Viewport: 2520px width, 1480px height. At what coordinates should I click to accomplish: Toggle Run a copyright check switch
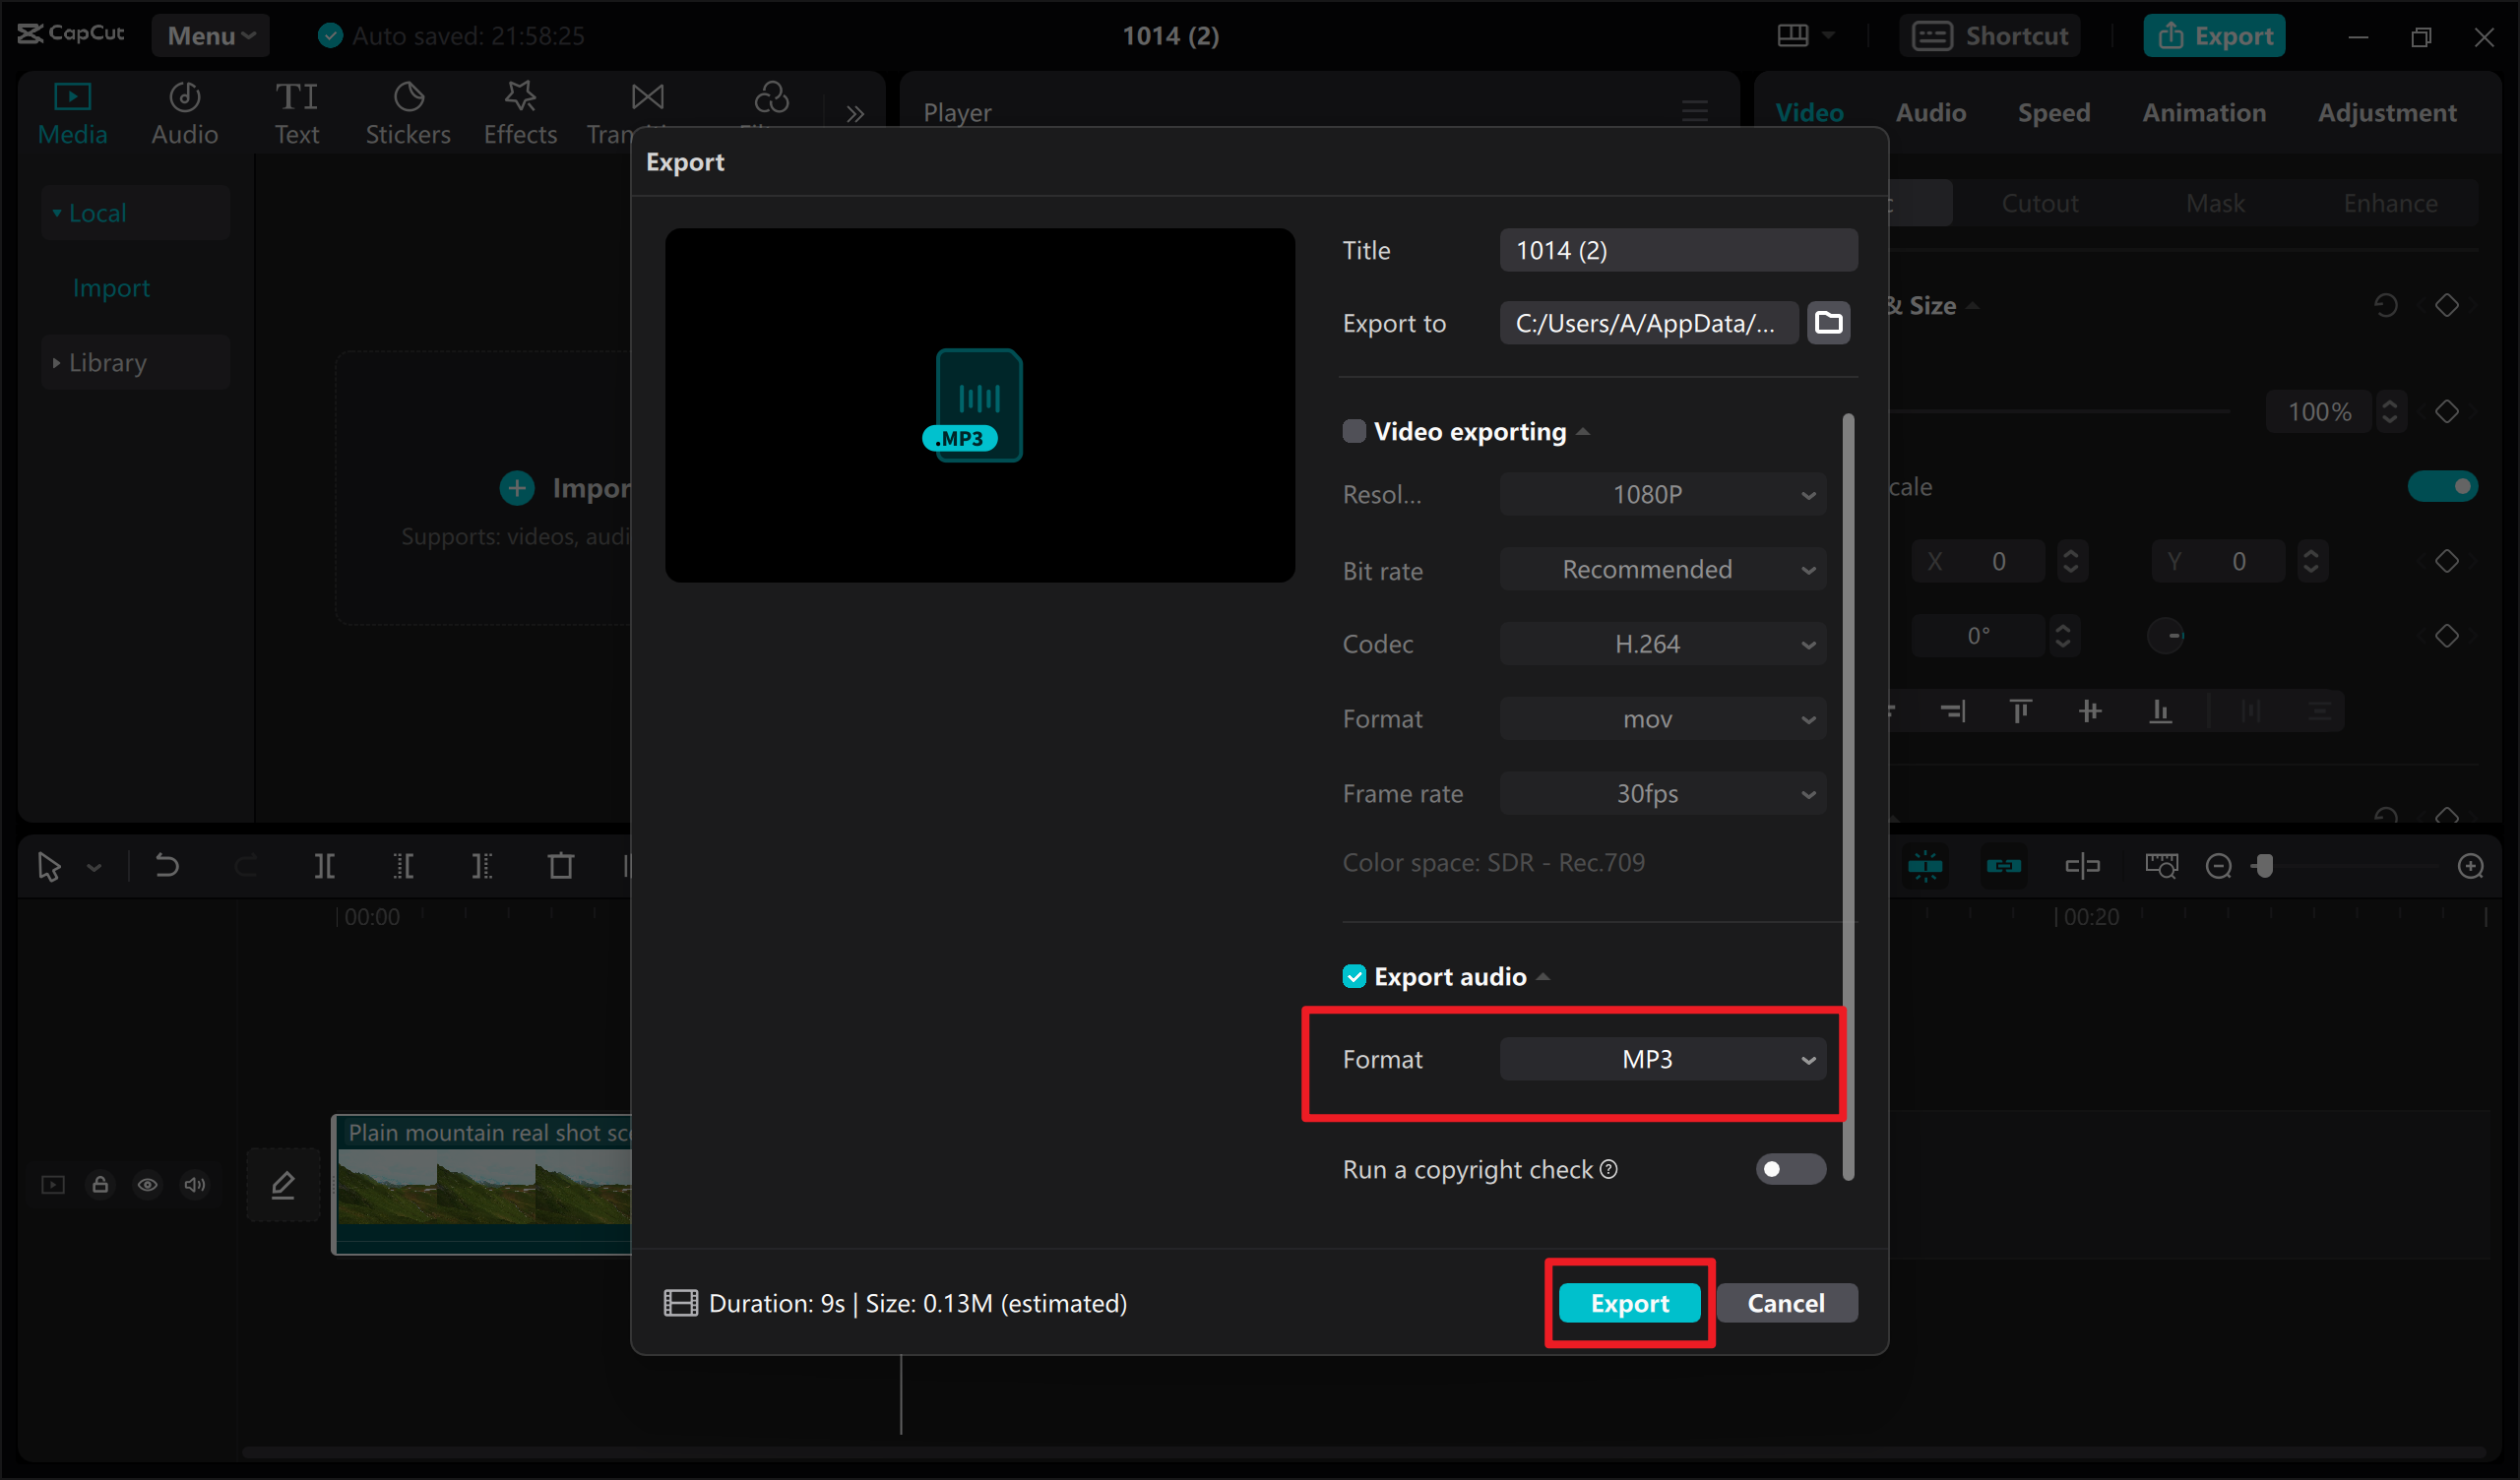click(x=1789, y=1169)
